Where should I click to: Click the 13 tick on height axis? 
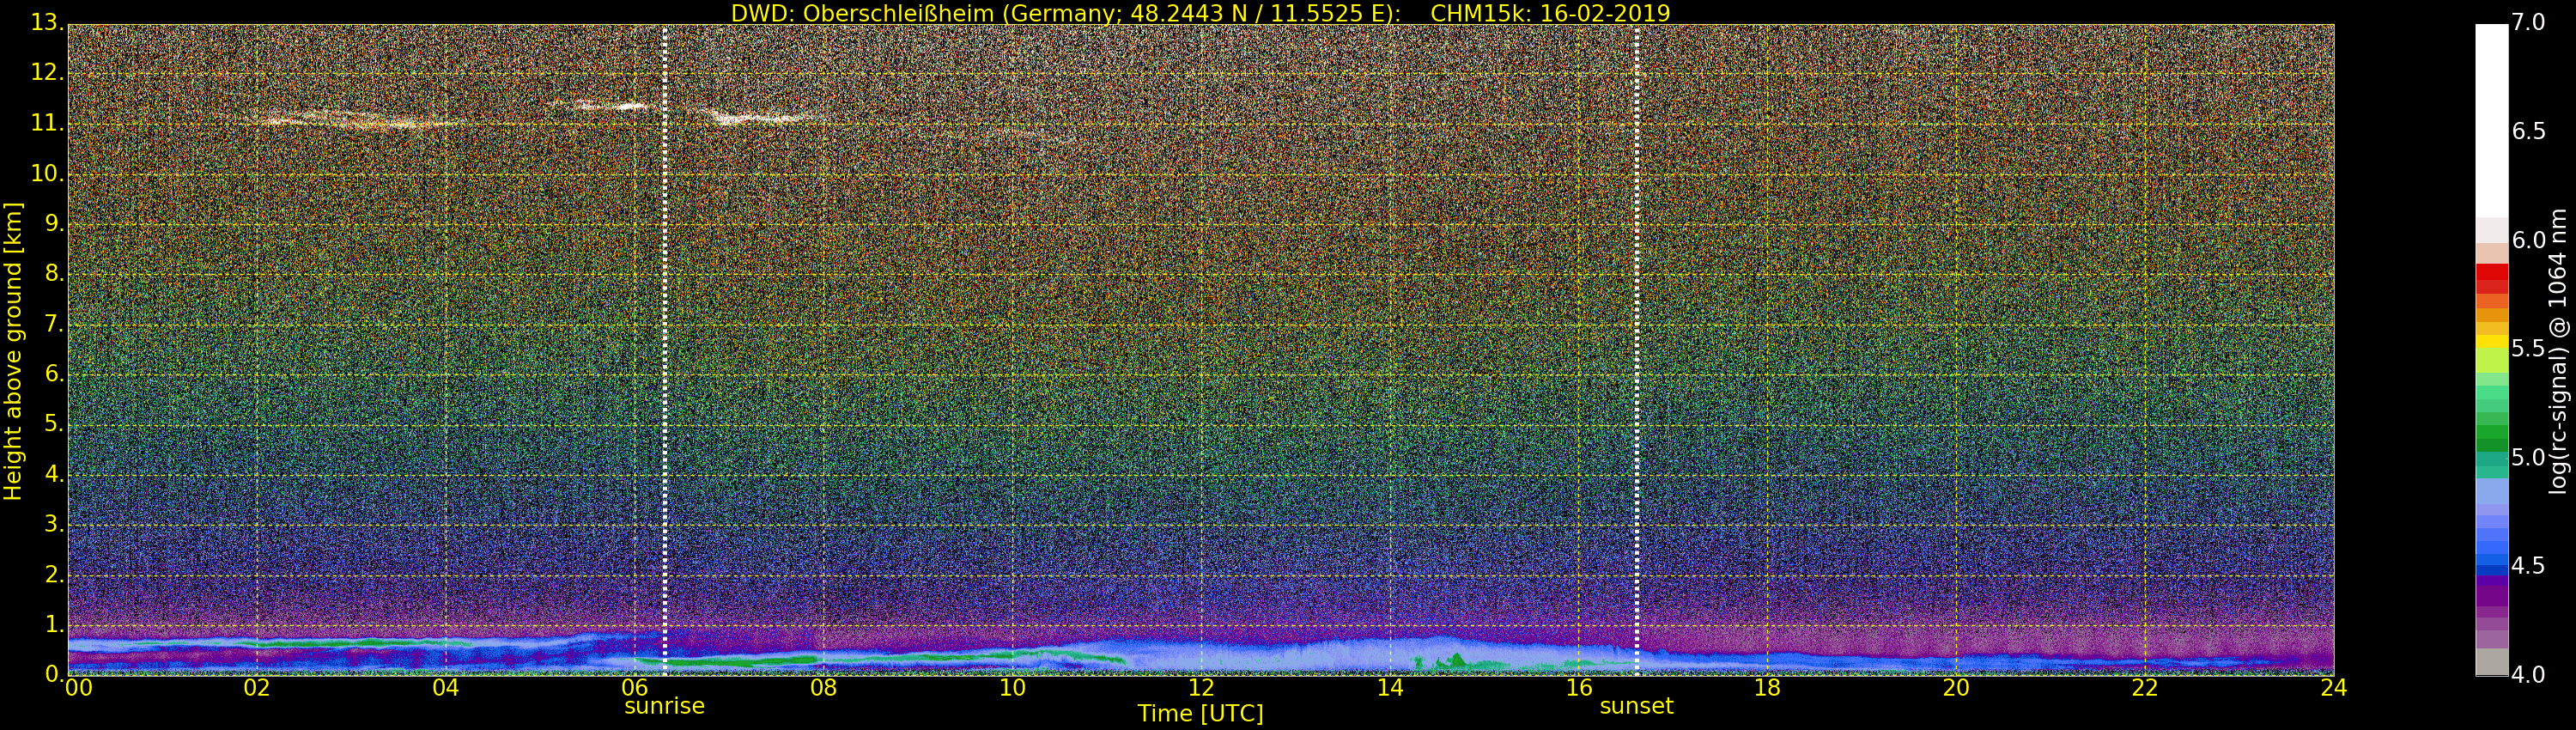click(x=46, y=23)
